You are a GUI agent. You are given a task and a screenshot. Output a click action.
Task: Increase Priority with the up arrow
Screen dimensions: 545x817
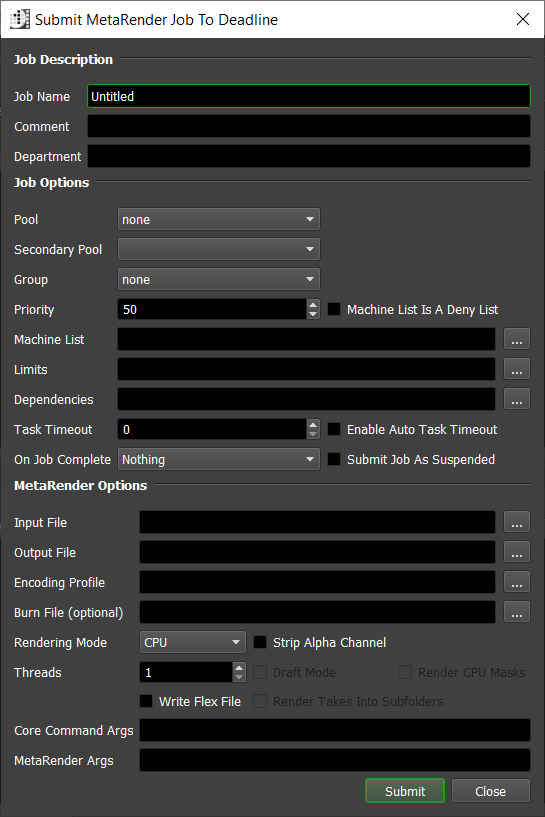coord(313,304)
